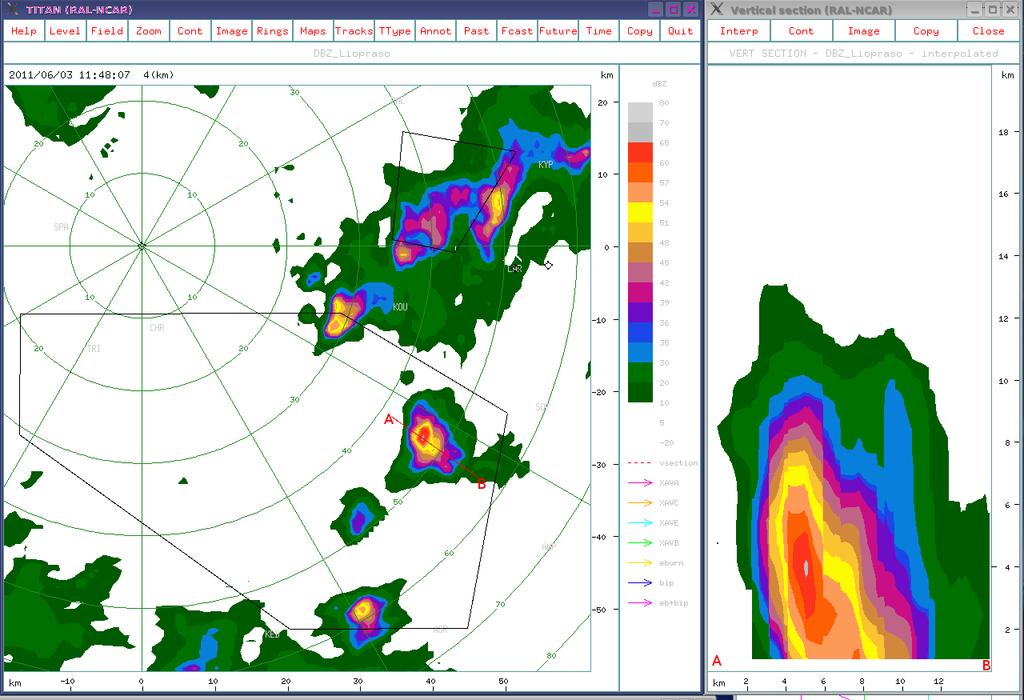
Task: Click the Past menu button
Action: pos(476,31)
